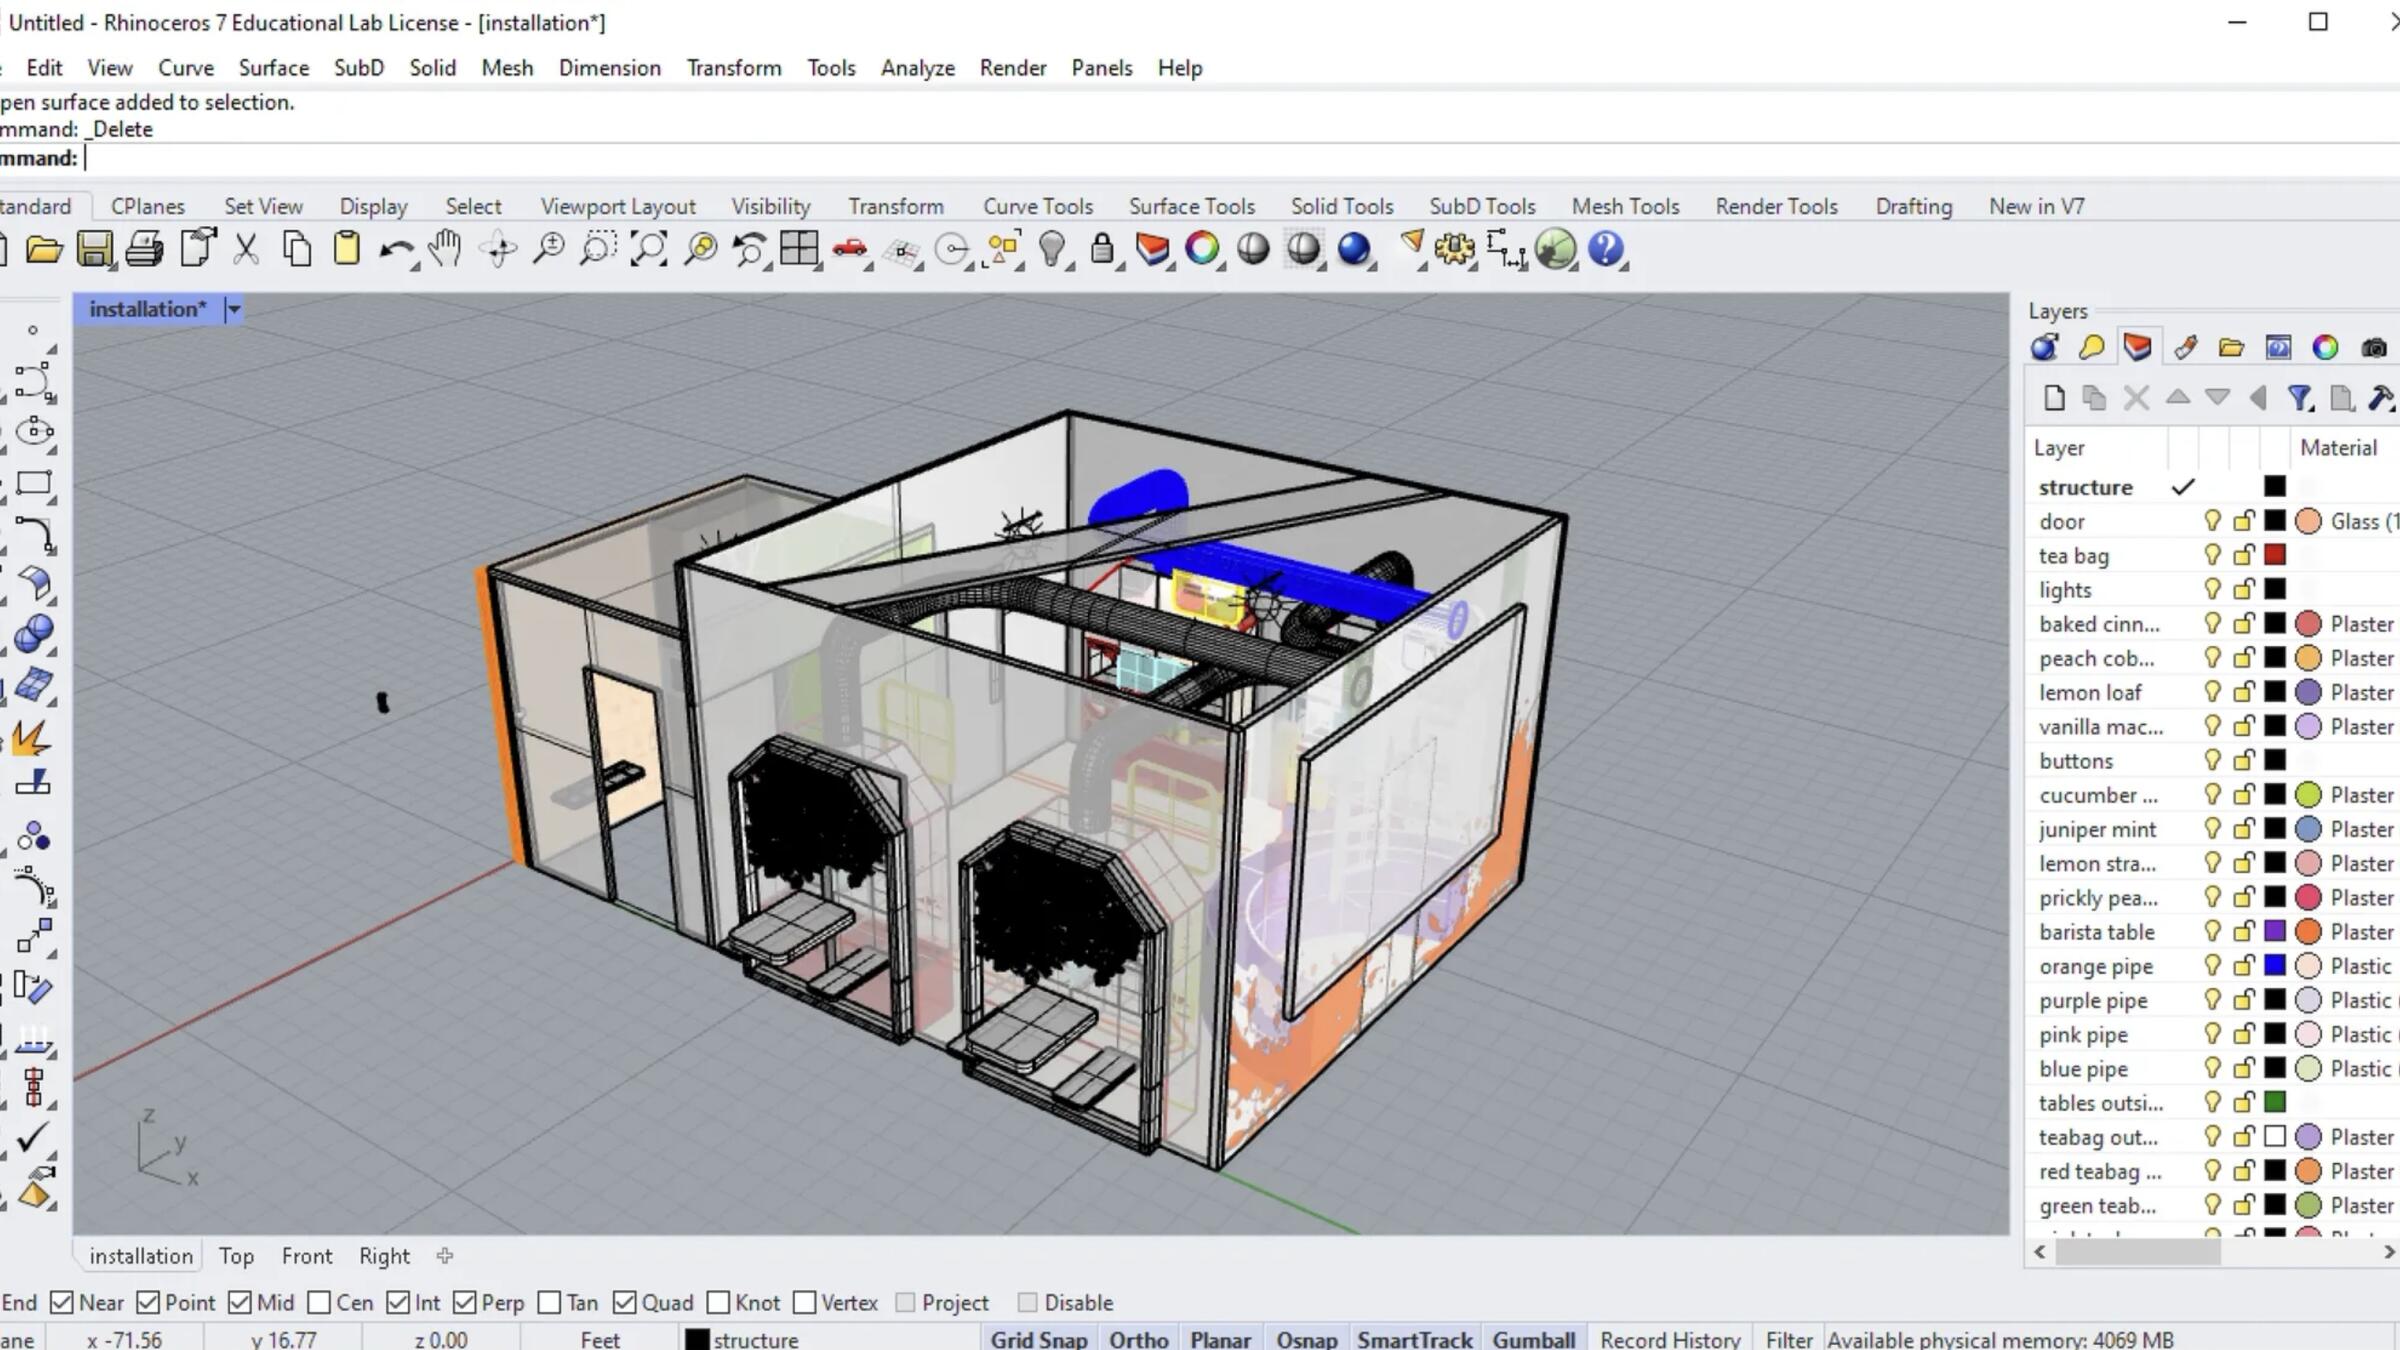Click the four-viewport layout icon

pos(799,248)
